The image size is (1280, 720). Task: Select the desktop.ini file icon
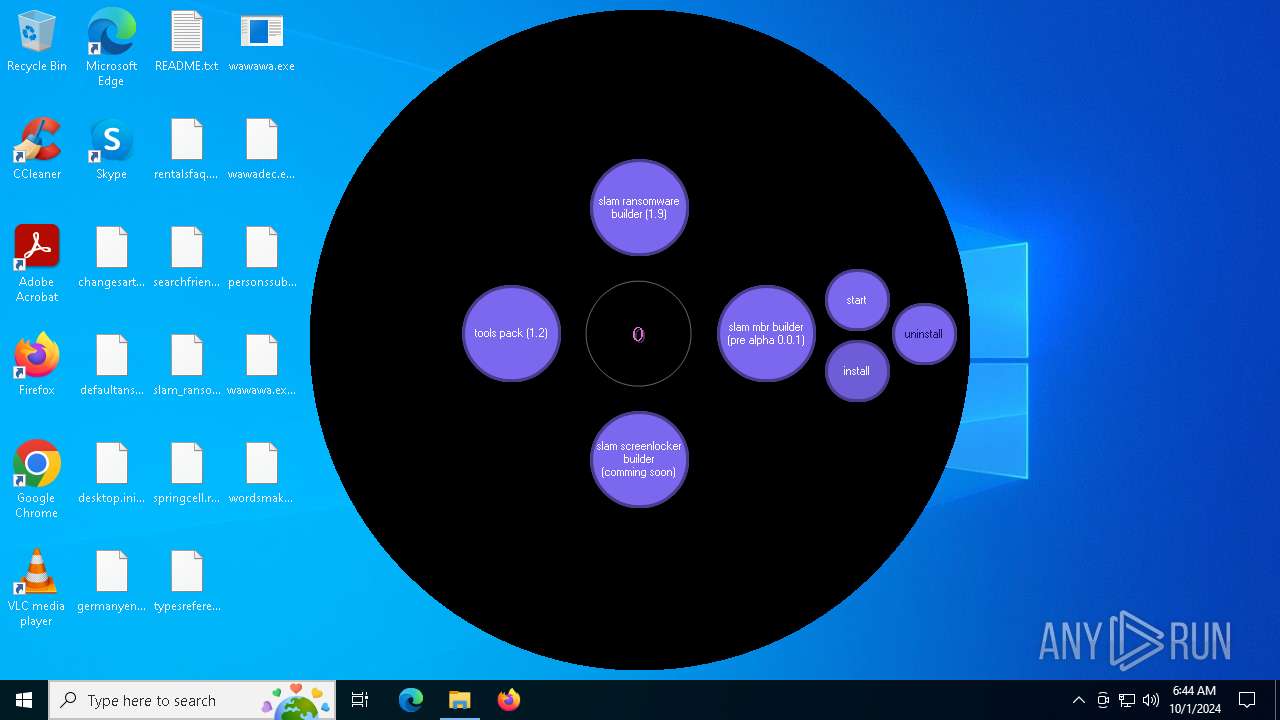[111, 474]
